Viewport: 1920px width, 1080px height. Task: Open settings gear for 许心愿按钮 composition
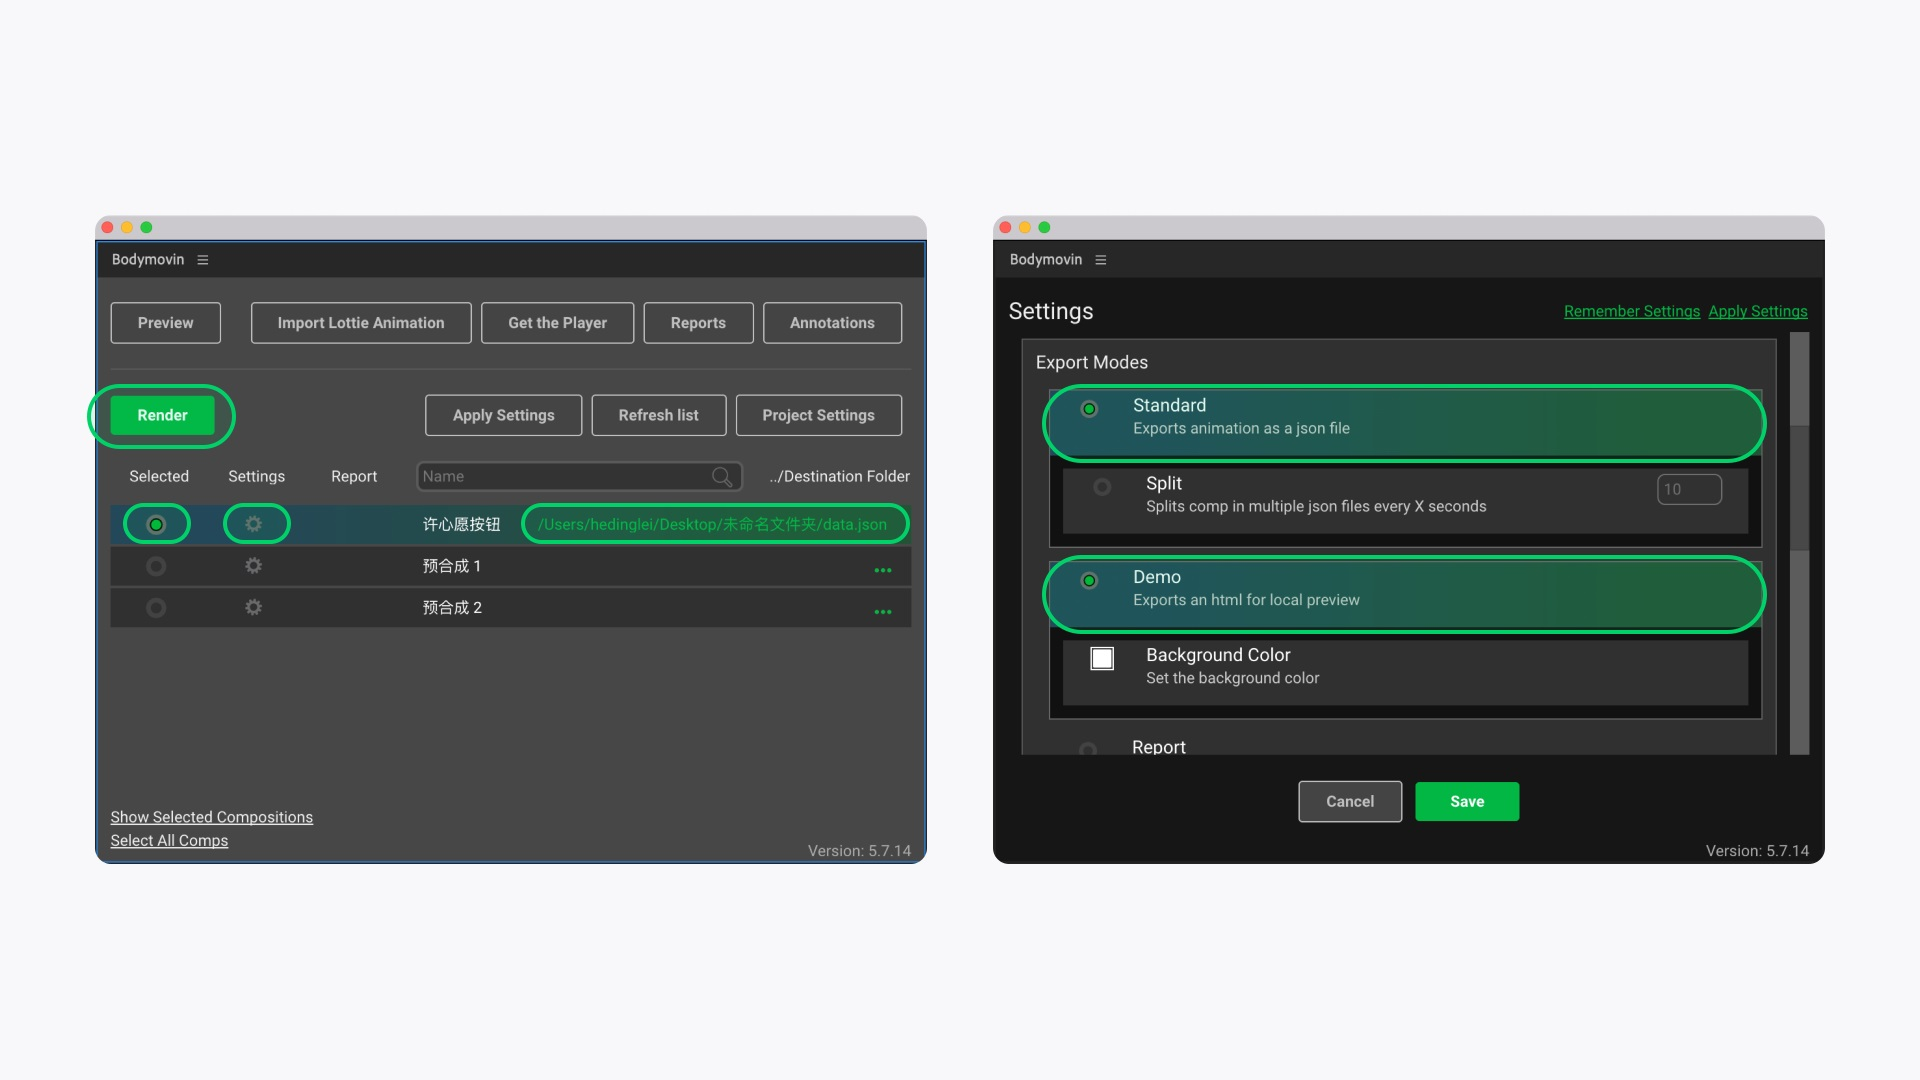point(254,524)
